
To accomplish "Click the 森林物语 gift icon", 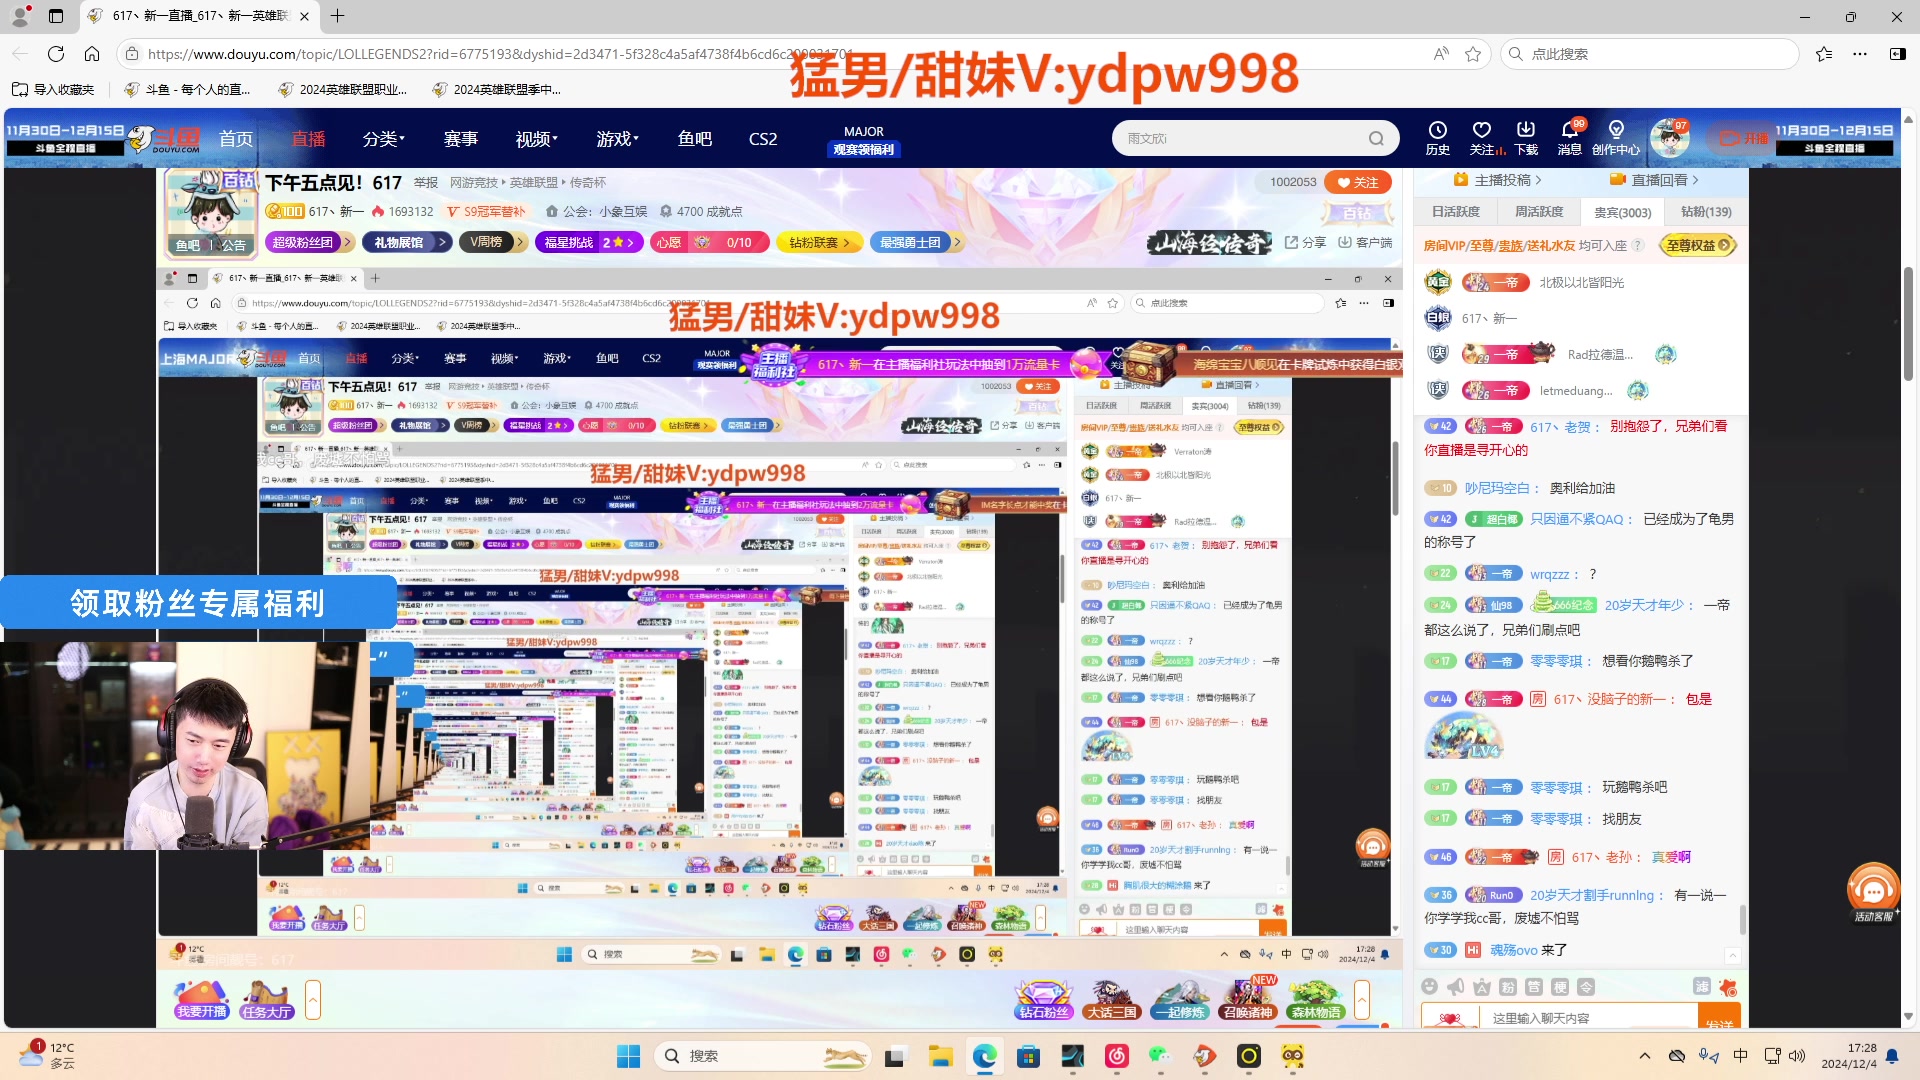I will 1316,999.
